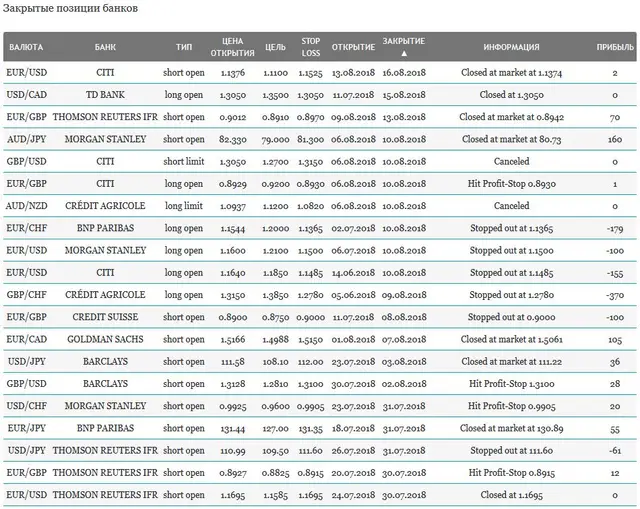Click 'Closed at market at 130.89' cell

[x=511, y=428]
